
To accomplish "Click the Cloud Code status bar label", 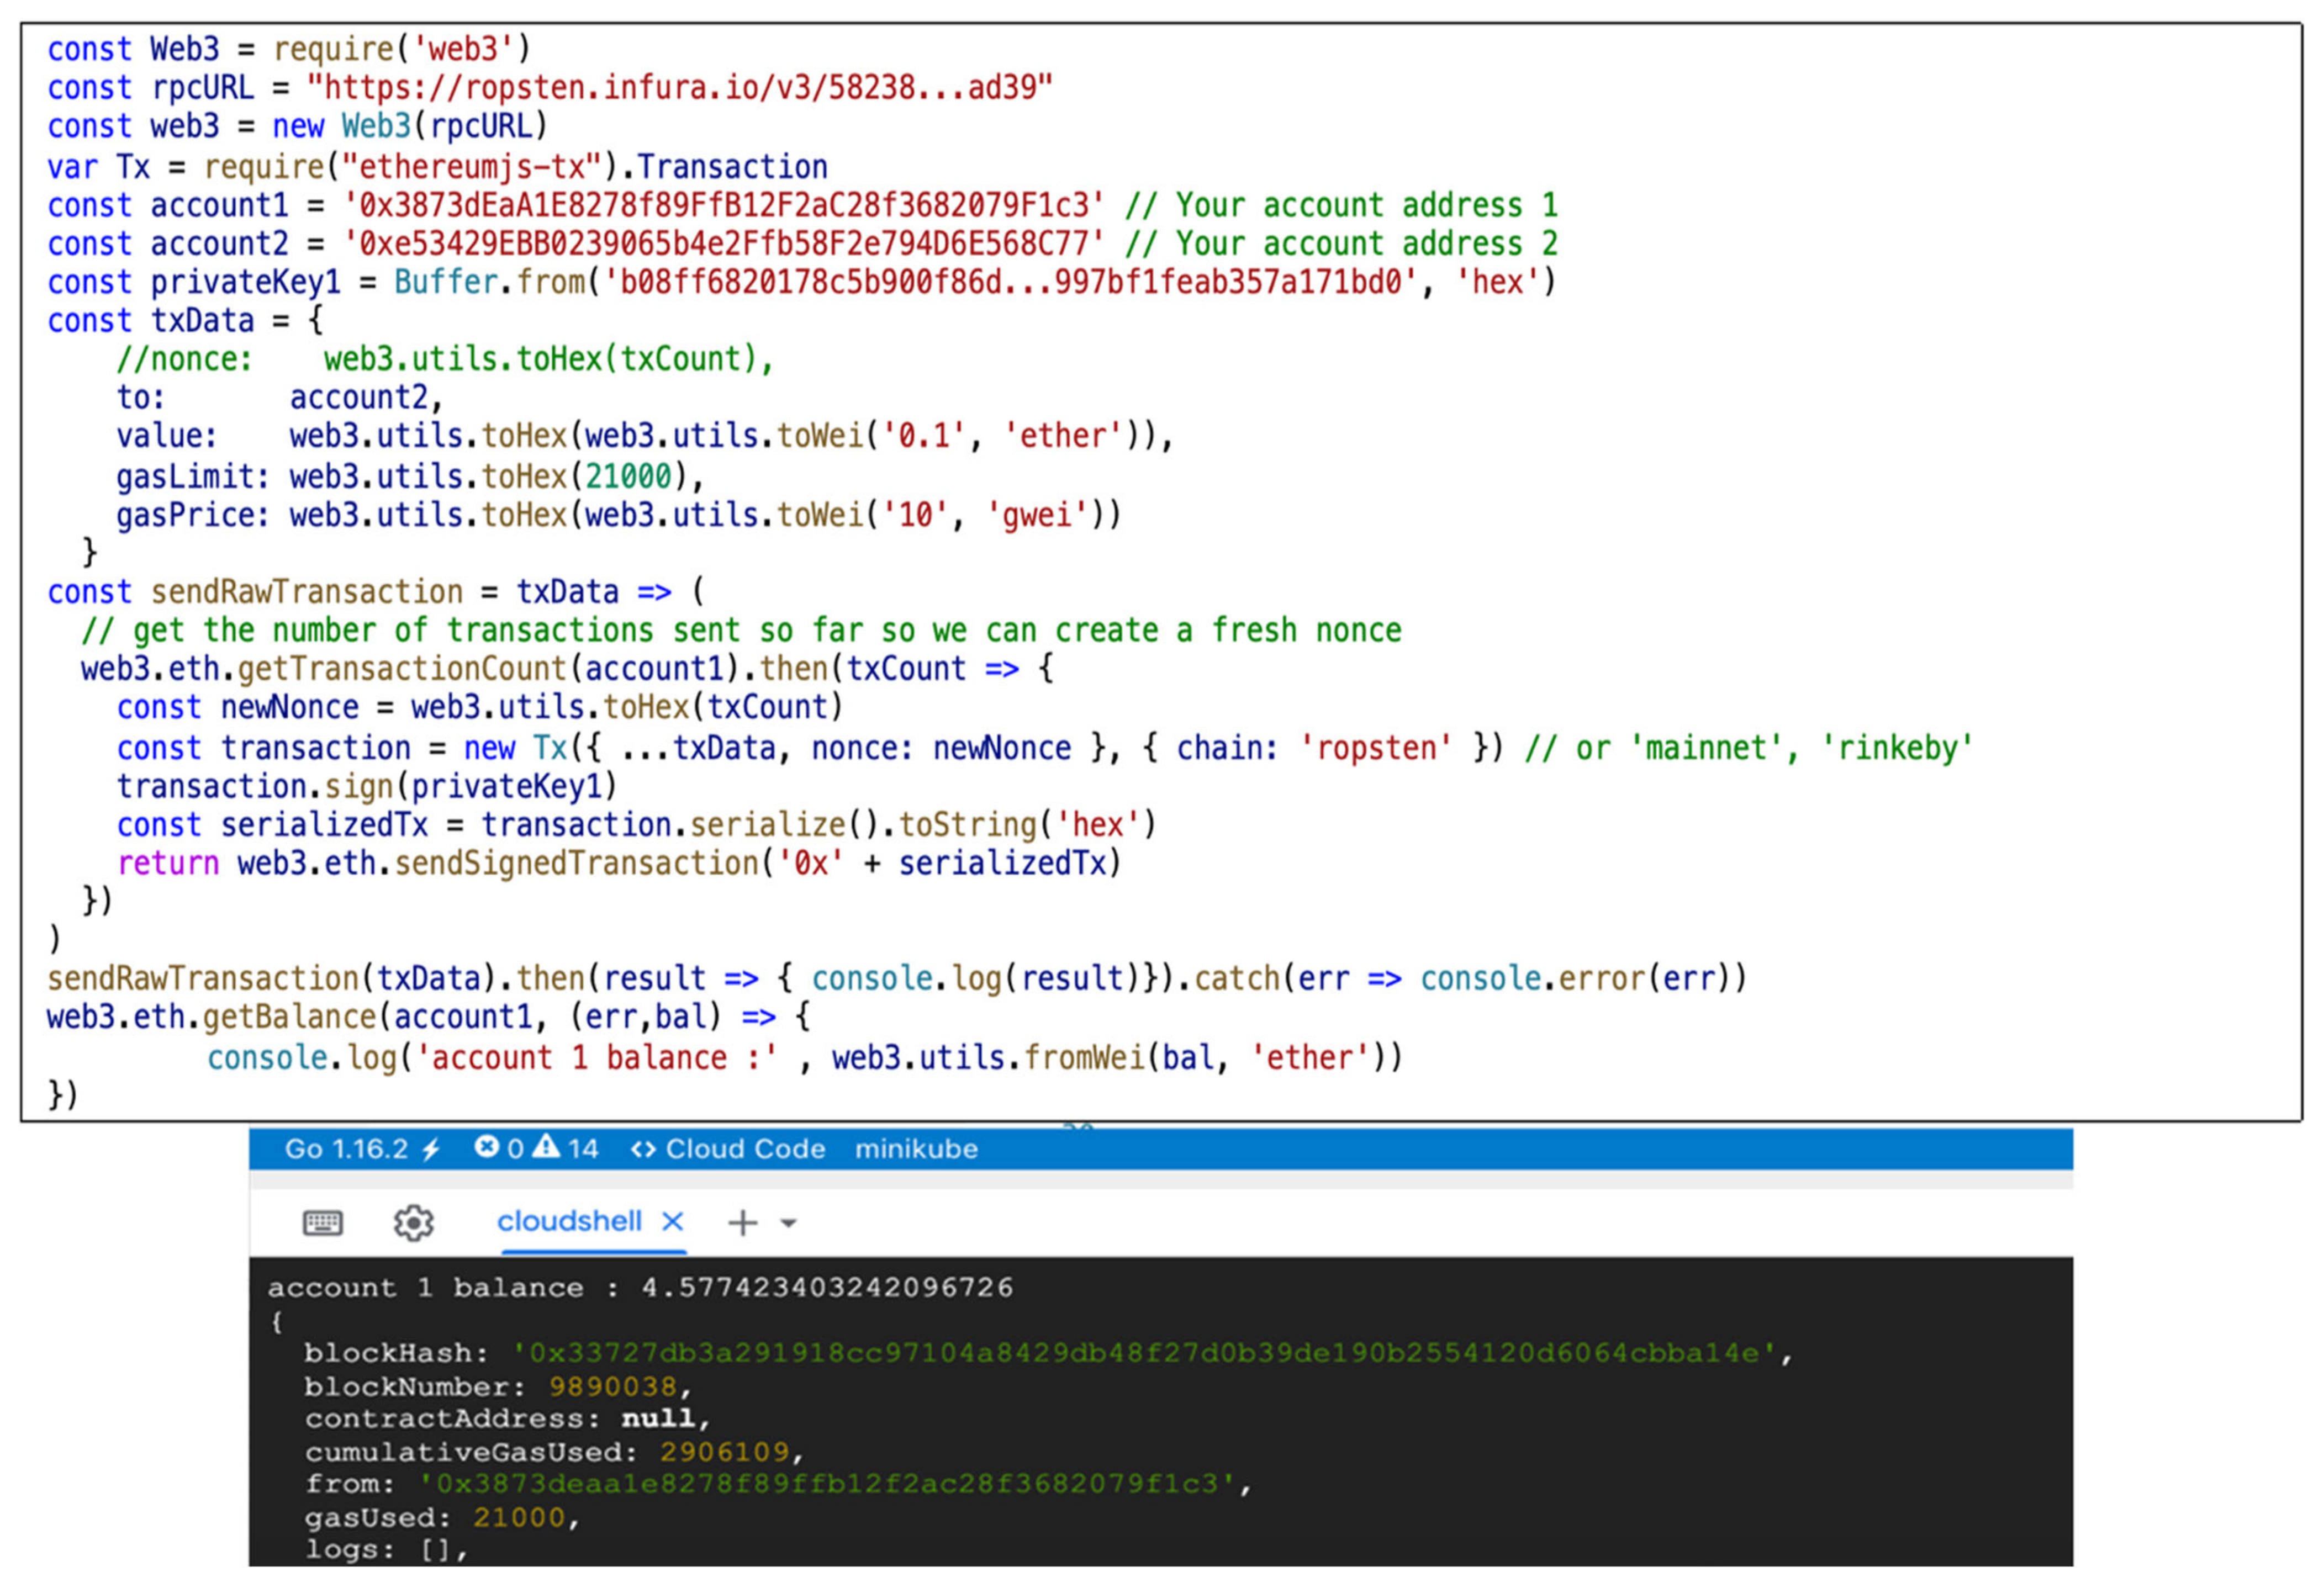I will 745,1149.
